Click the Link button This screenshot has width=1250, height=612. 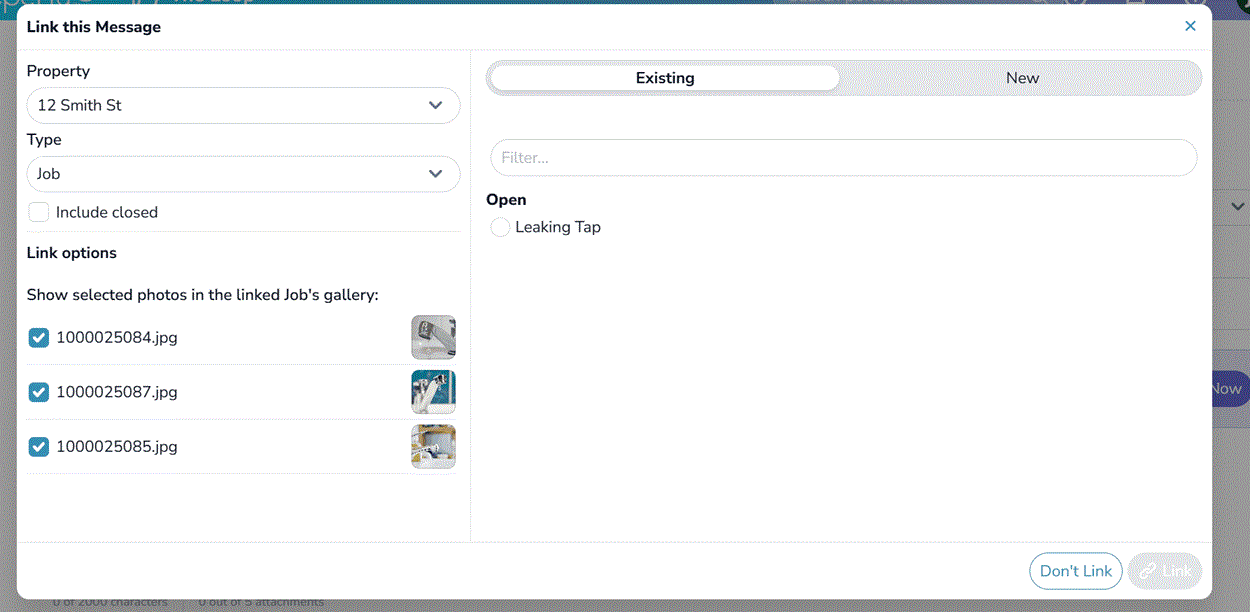1165,571
